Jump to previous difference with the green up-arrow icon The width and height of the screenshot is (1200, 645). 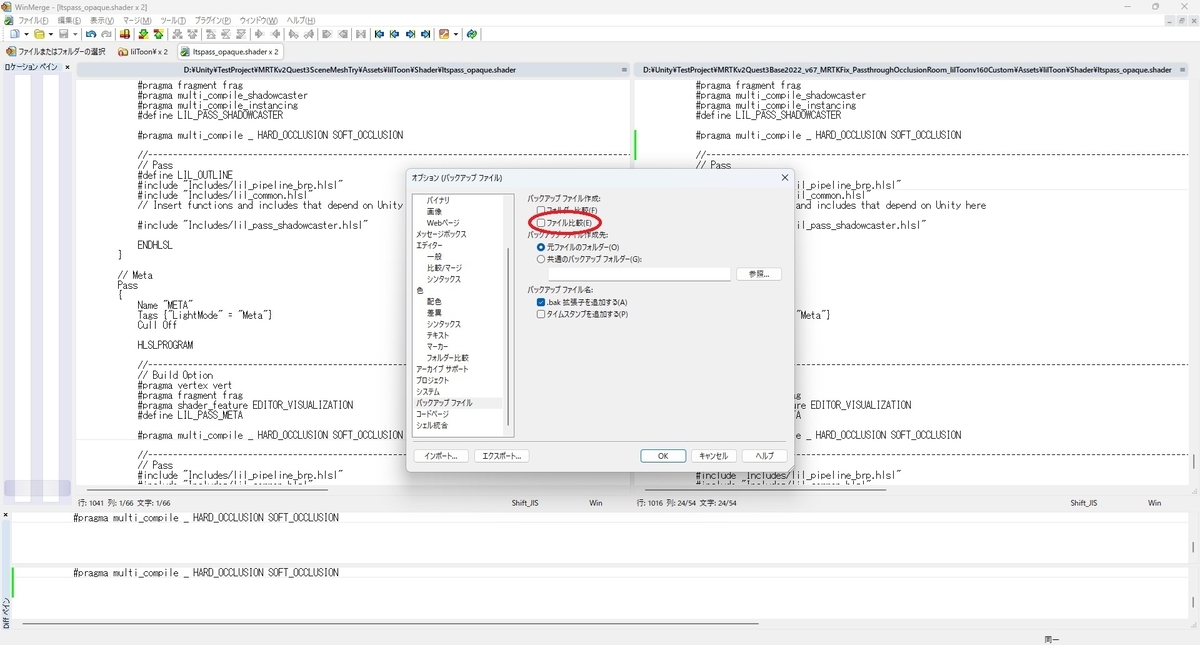158,34
